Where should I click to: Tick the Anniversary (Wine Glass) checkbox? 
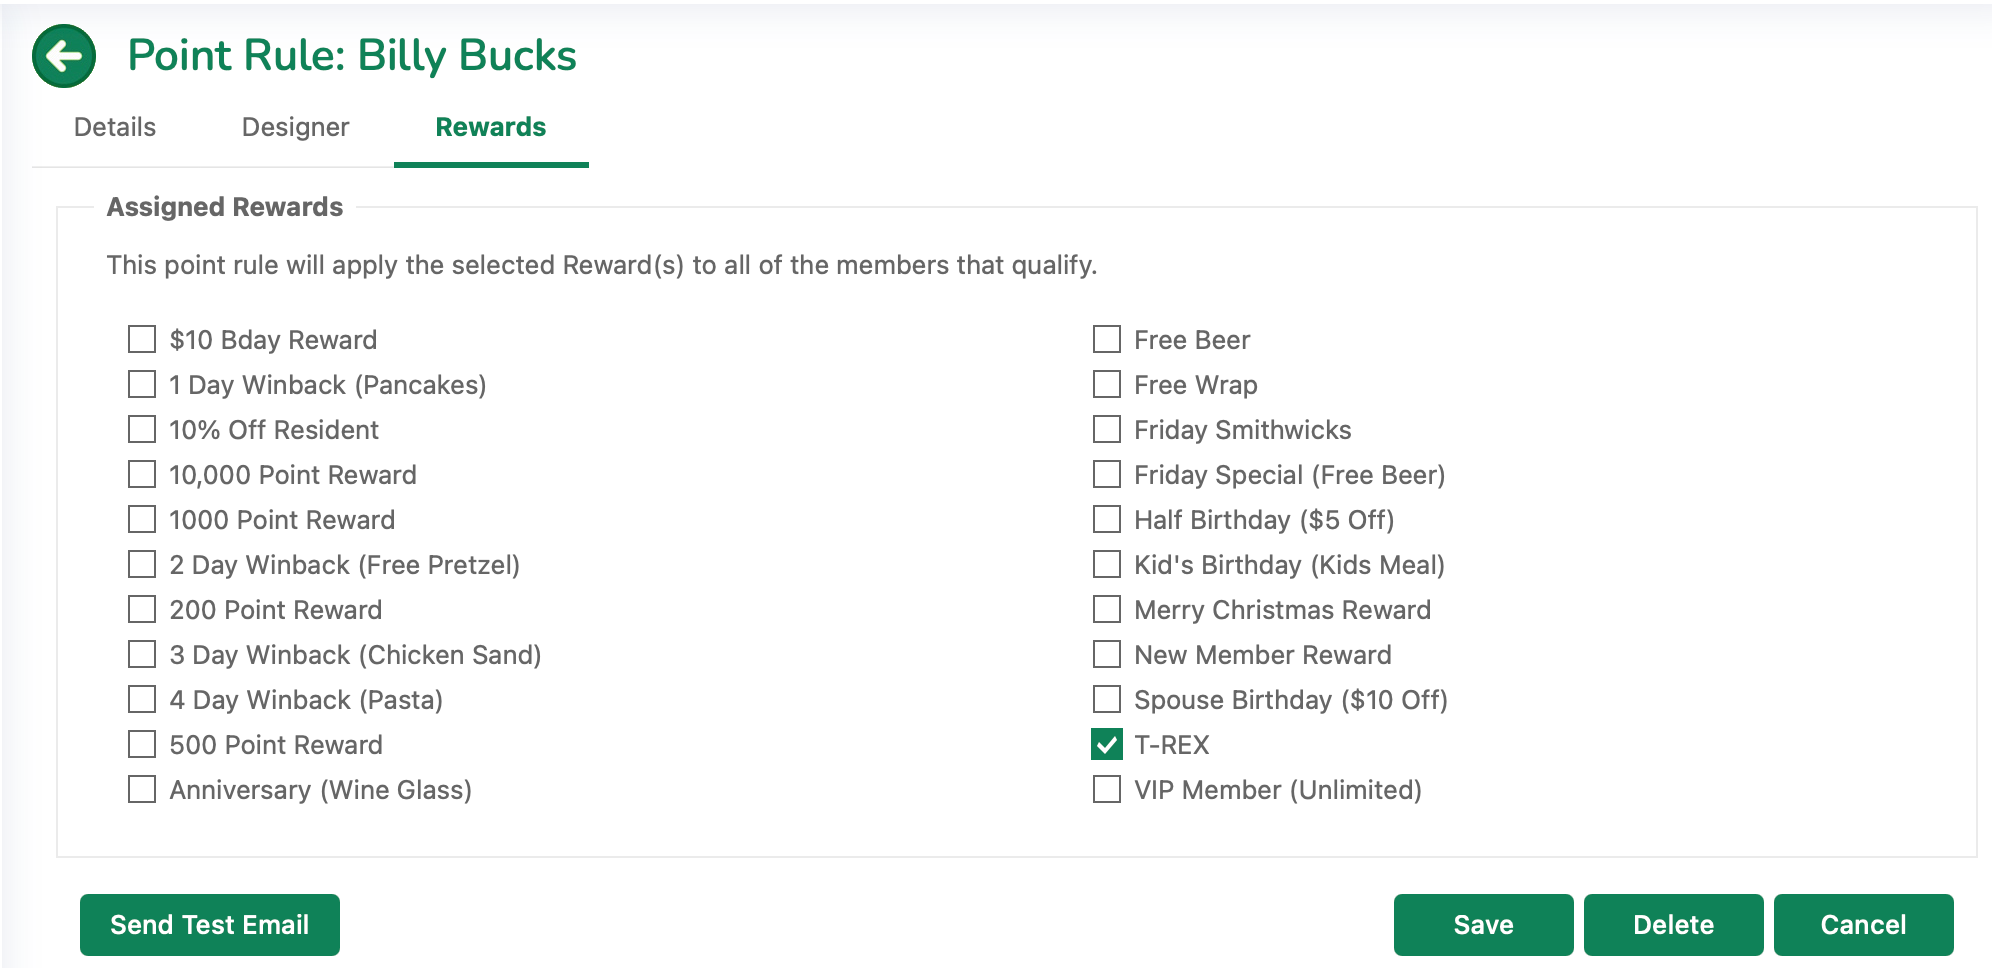tap(142, 789)
